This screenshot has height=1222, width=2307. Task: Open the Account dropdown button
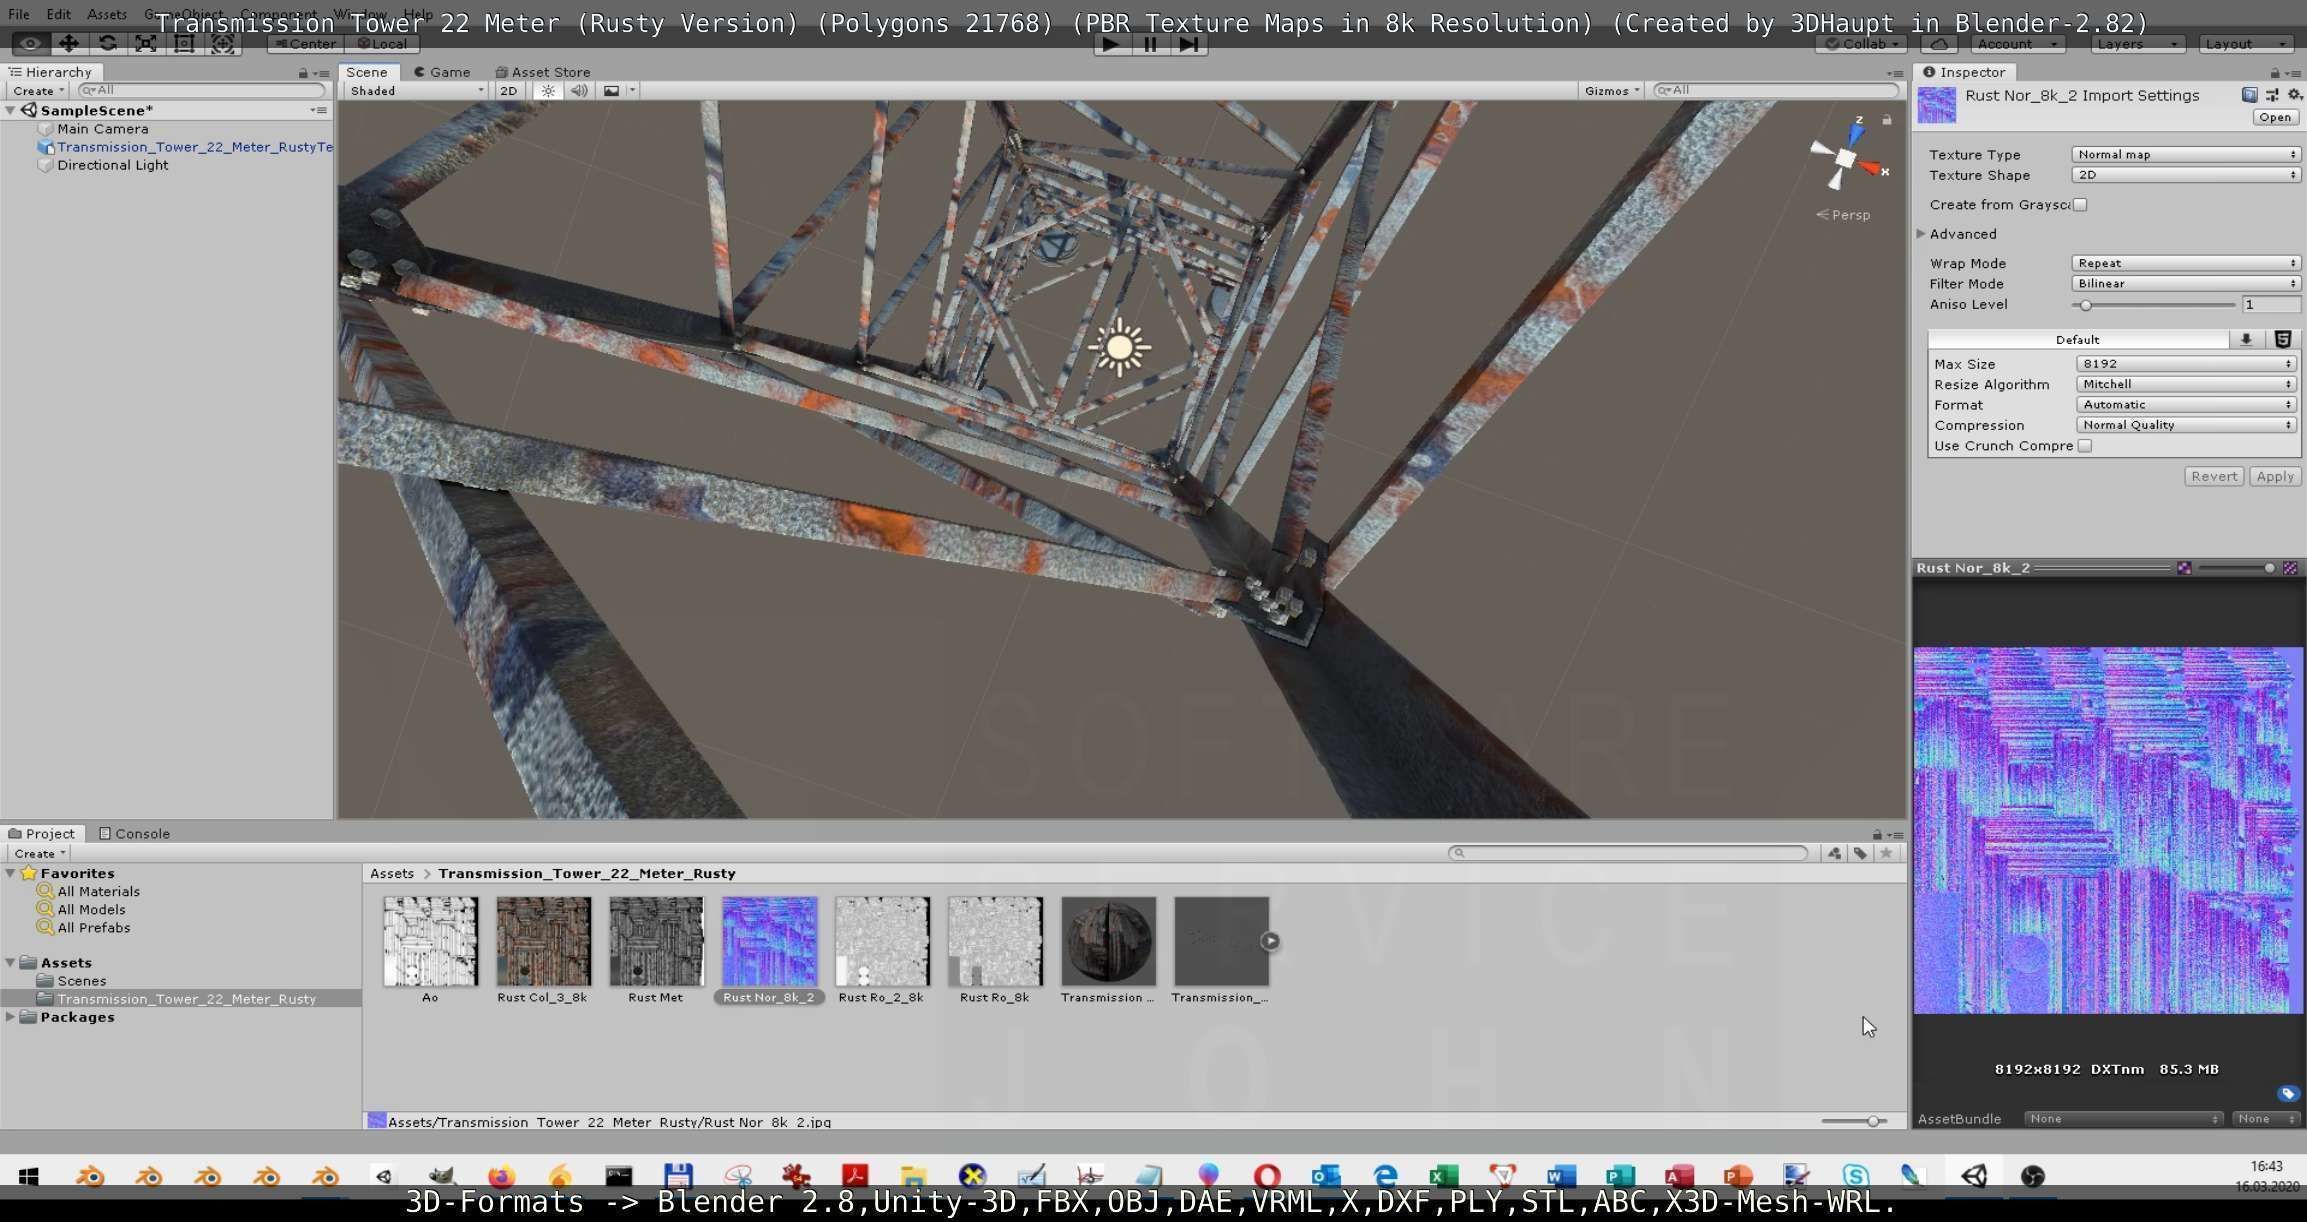2017,44
